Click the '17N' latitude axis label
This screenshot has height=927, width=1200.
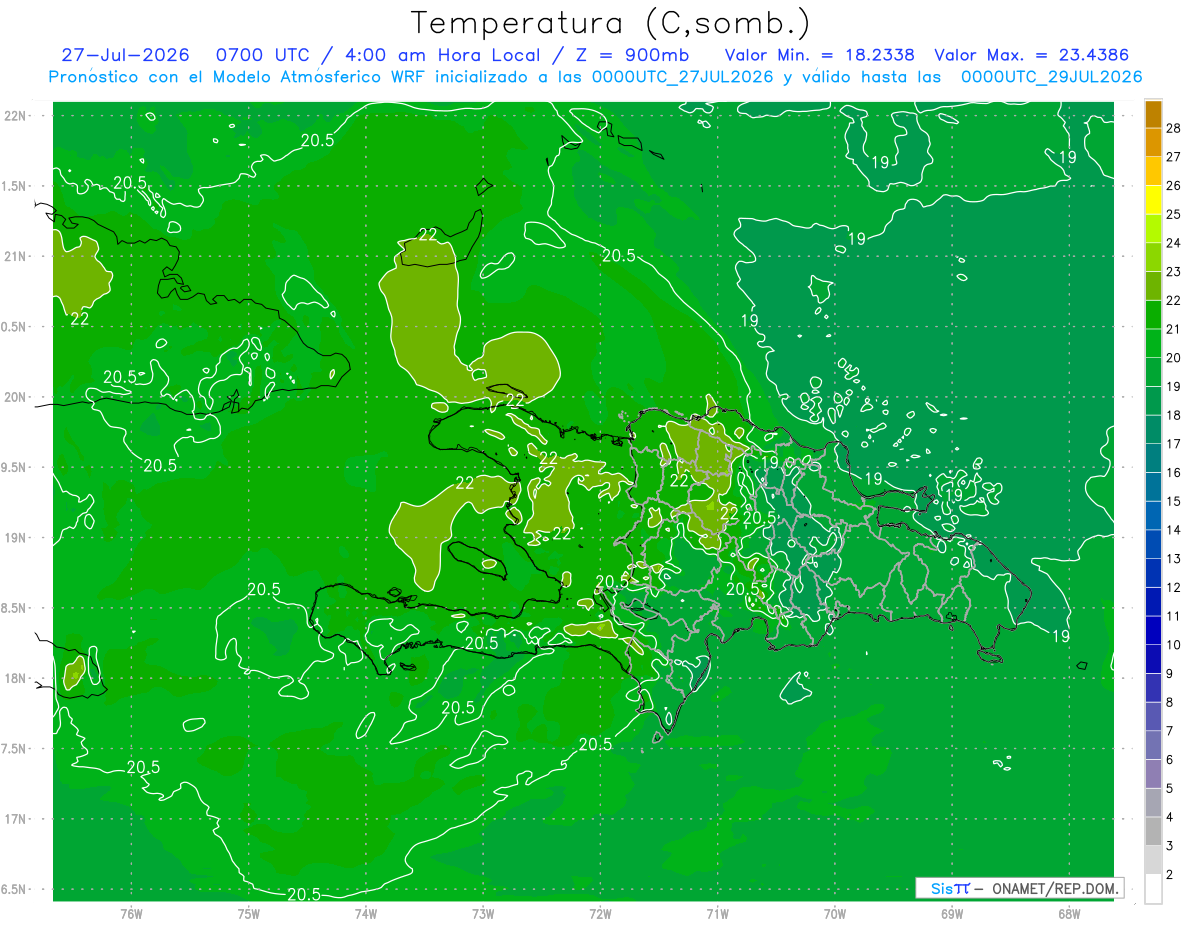tap(15, 819)
